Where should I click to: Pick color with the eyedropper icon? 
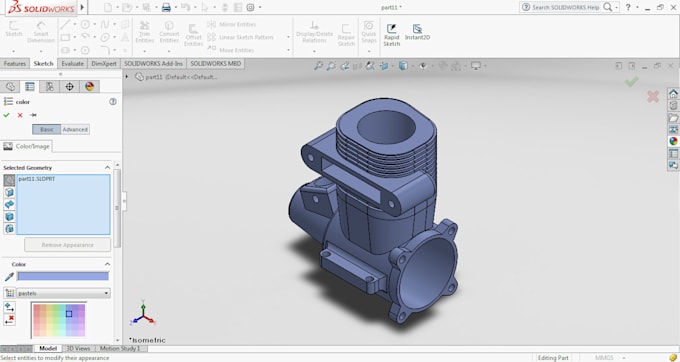(x=9, y=277)
